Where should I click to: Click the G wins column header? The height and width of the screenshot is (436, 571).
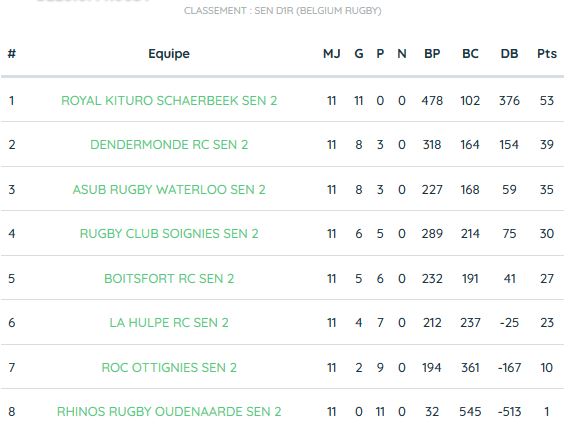pyautogui.click(x=359, y=54)
